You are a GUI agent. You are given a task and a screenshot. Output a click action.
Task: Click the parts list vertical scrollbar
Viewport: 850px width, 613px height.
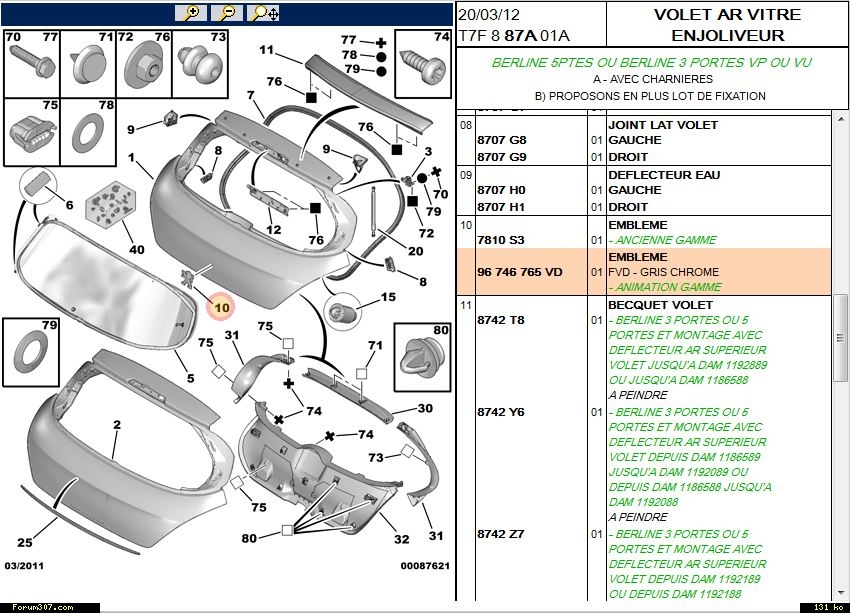pos(840,350)
